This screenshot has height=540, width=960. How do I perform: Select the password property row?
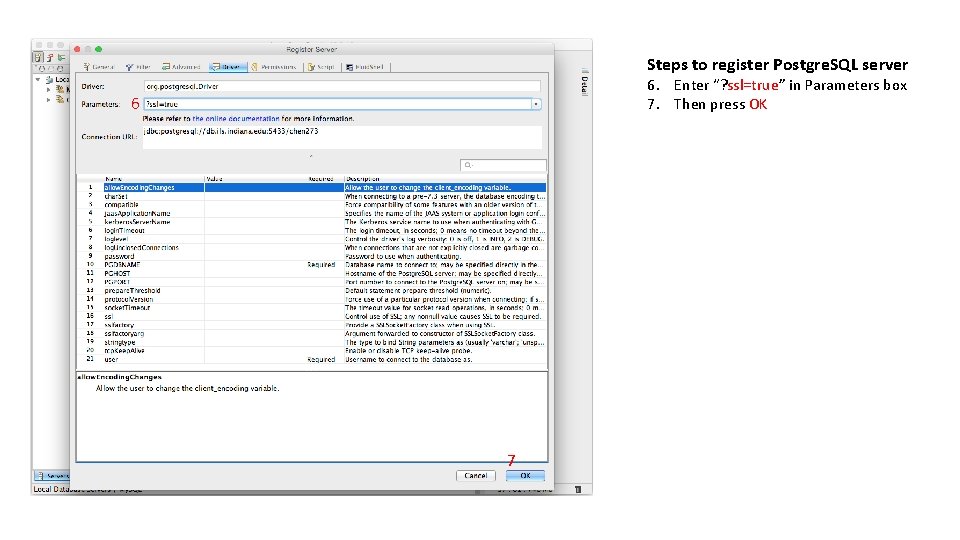(312, 256)
